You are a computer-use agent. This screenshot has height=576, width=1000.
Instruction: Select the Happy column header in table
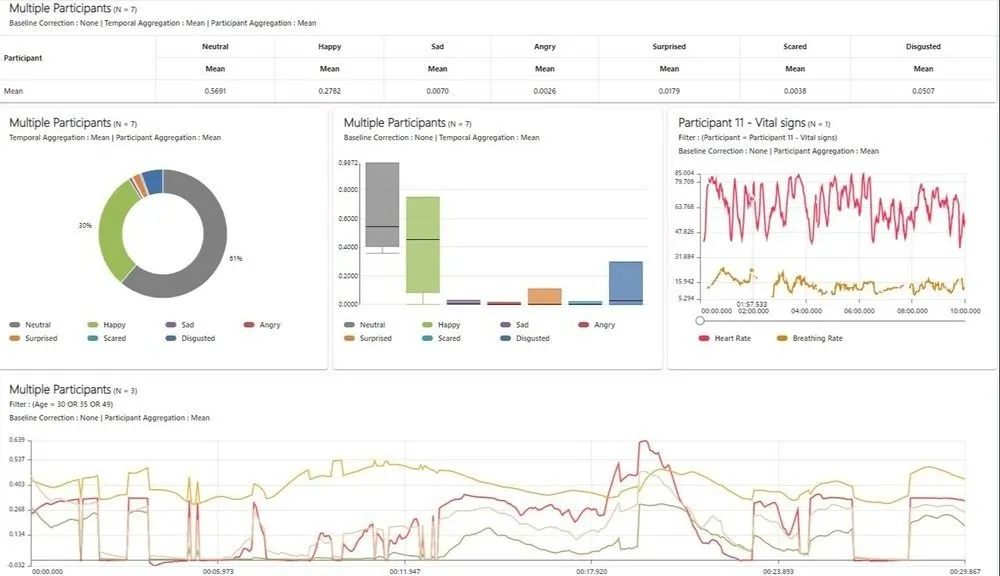329,46
